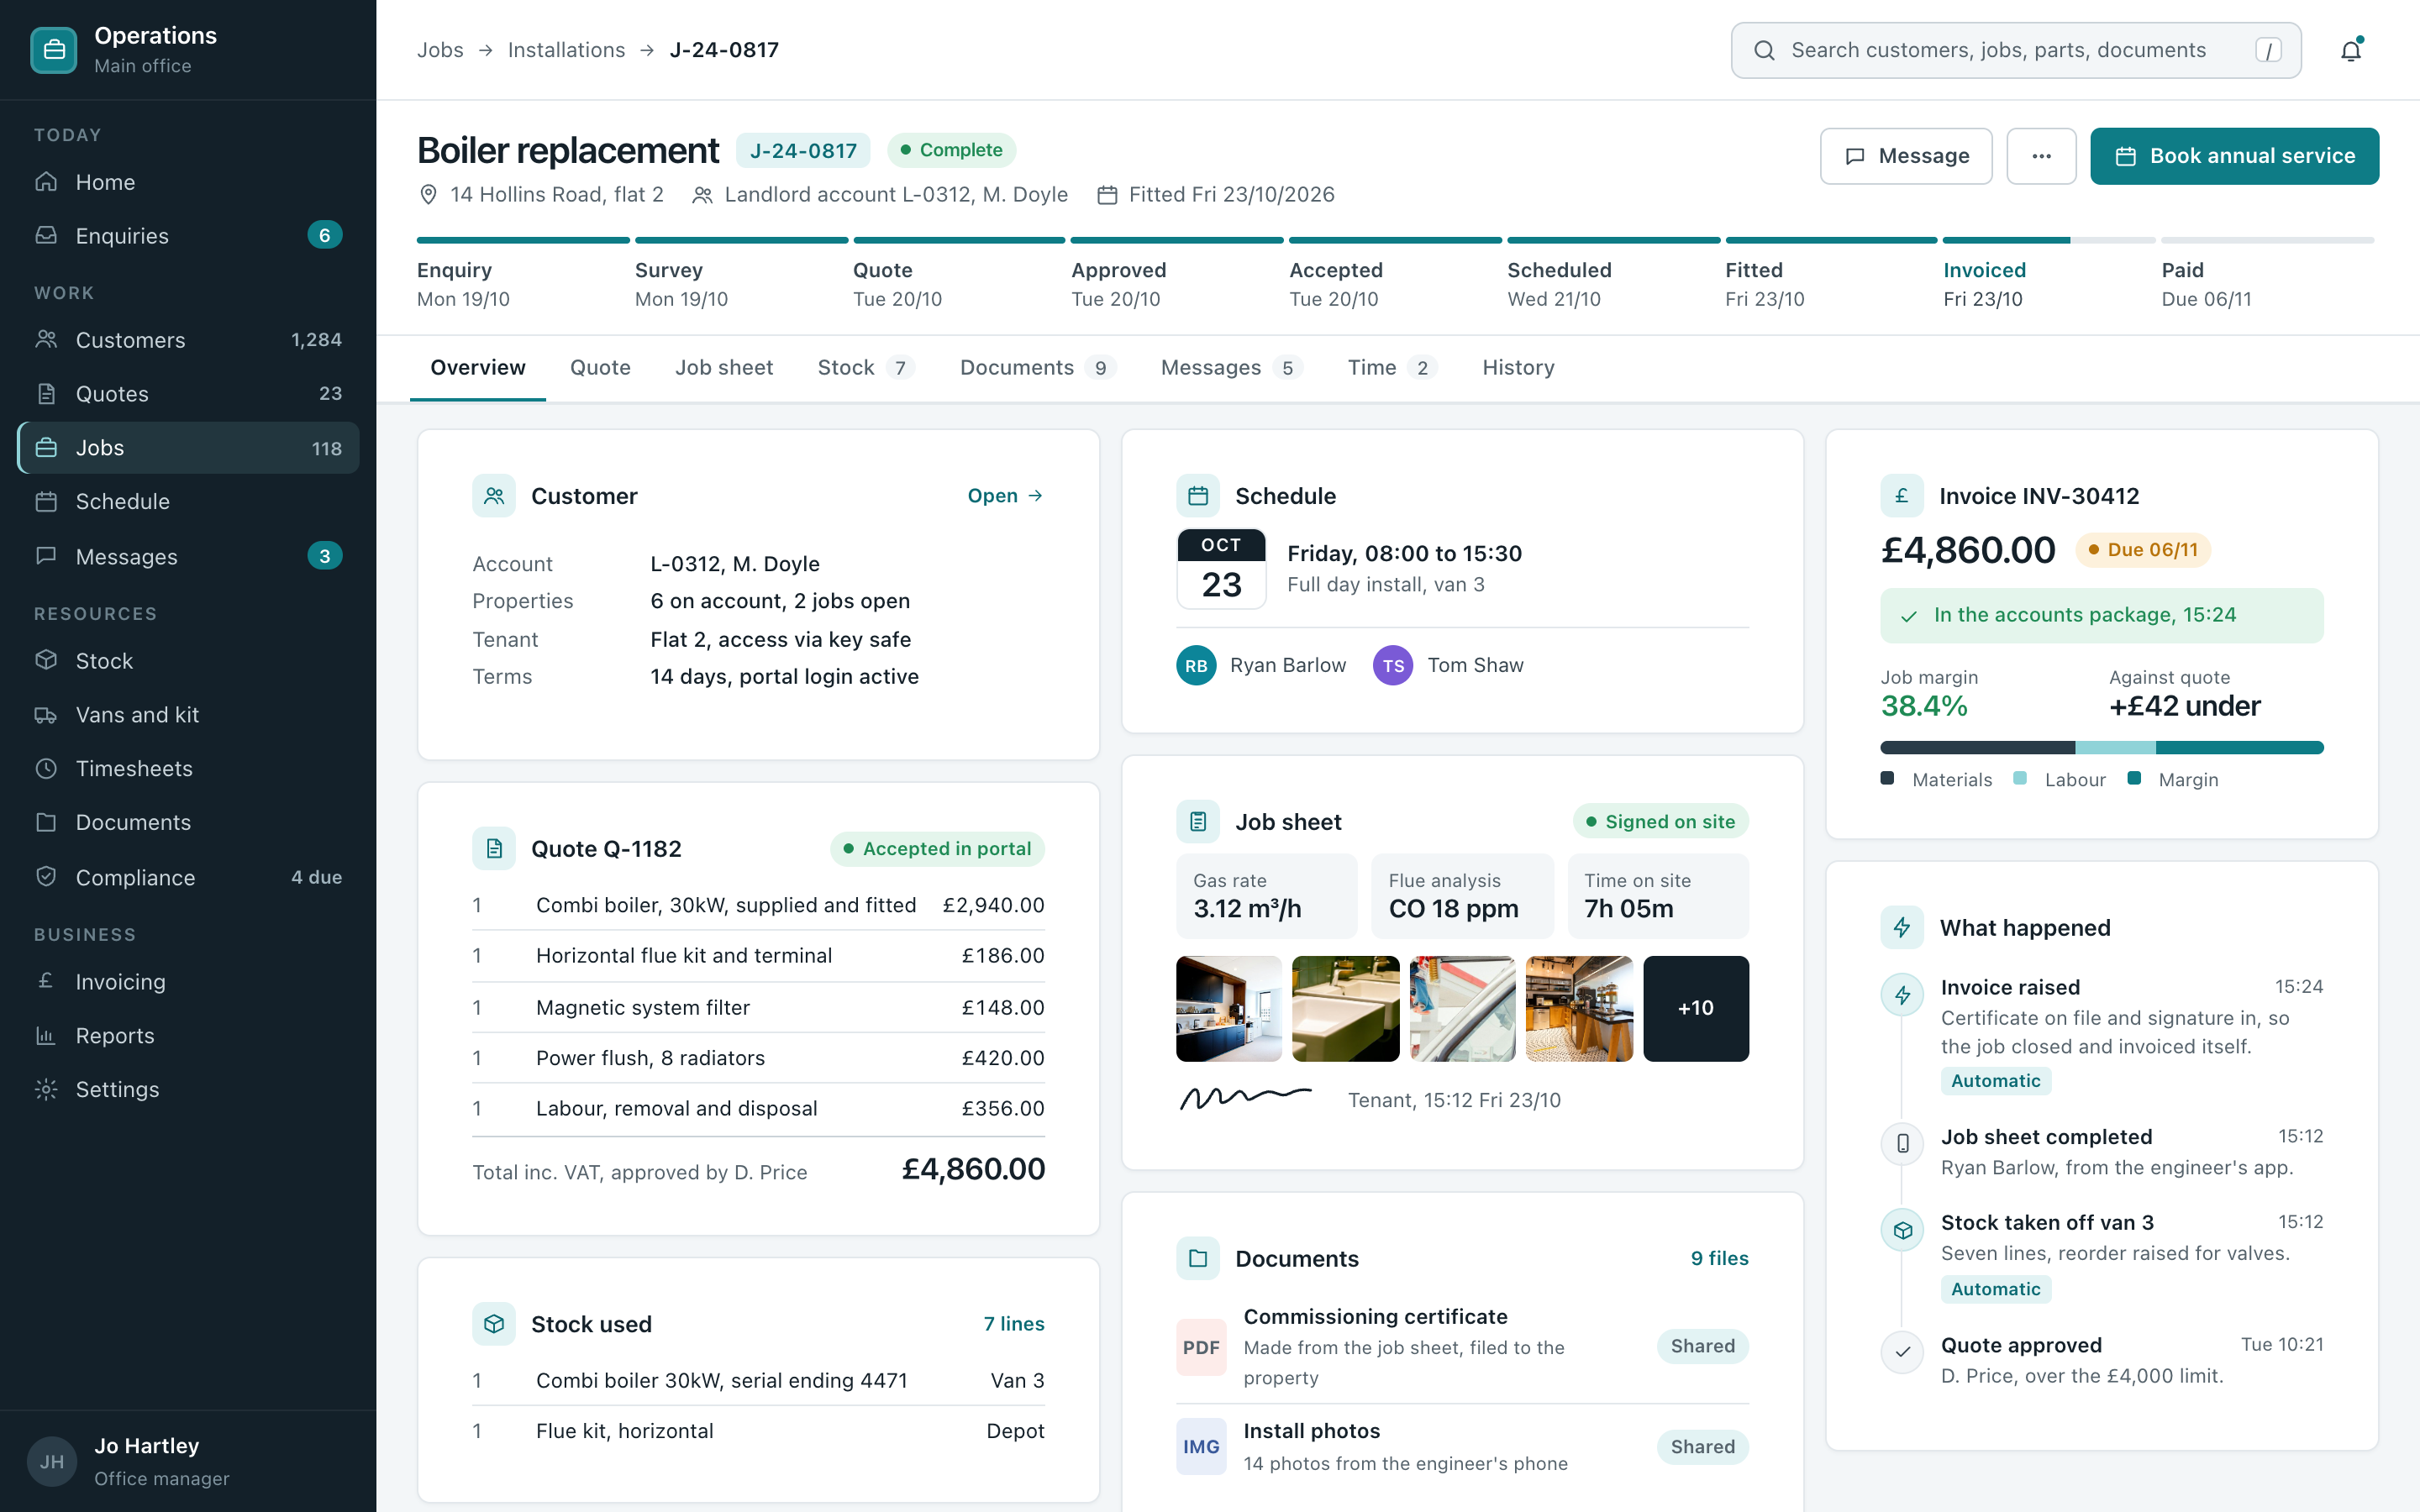2420x1512 pixels.
Task: Click the Job sheet card icon
Action: (1198, 822)
